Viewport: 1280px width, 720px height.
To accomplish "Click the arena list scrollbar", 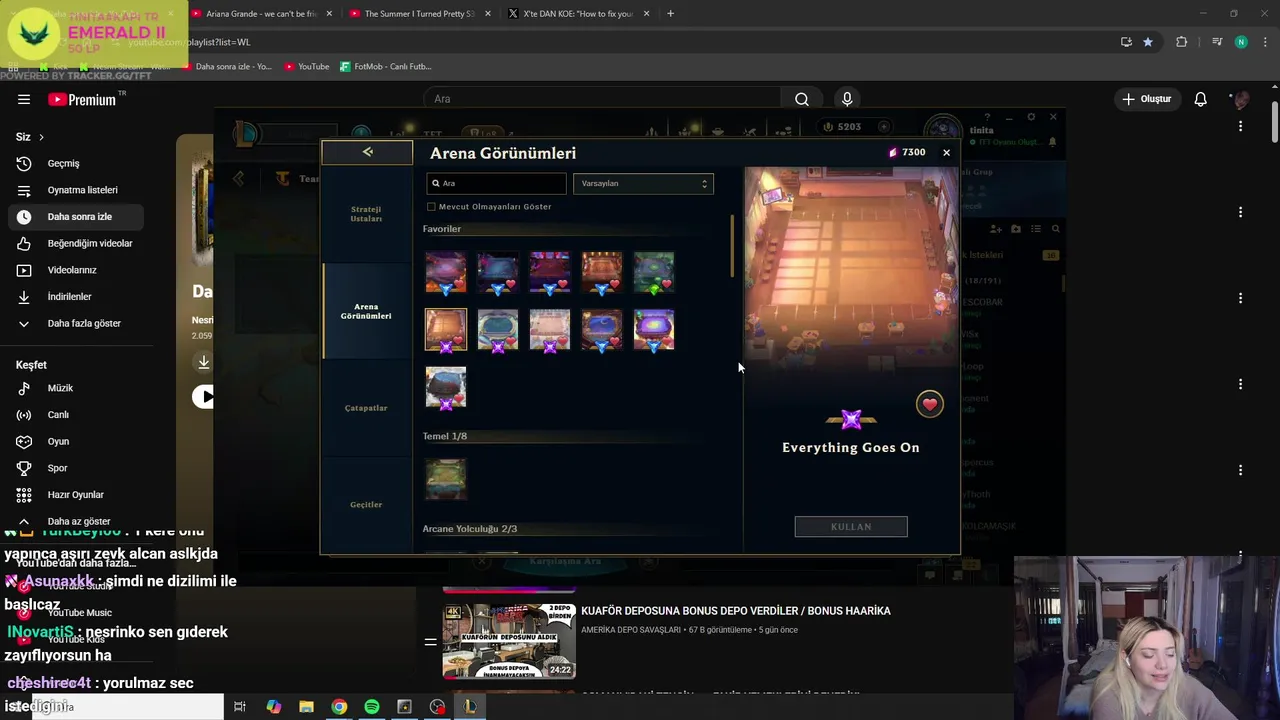I will [x=732, y=246].
